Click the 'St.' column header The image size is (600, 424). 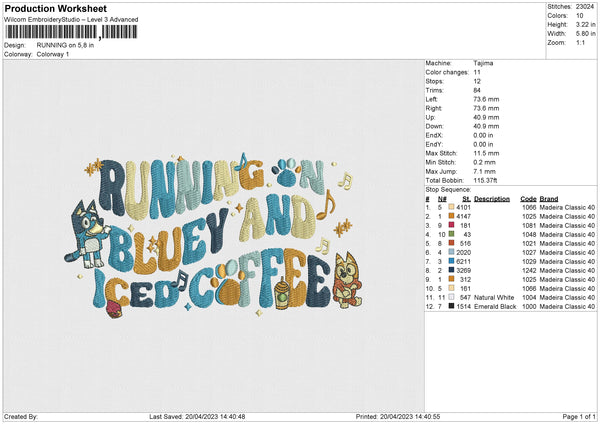466,199
